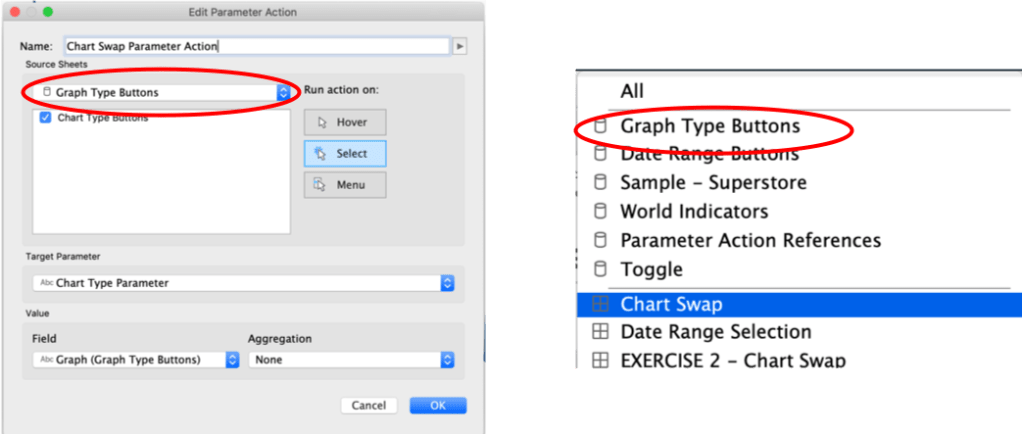Click the Menu action button
1022x434 pixels.
tap(345, 185)
